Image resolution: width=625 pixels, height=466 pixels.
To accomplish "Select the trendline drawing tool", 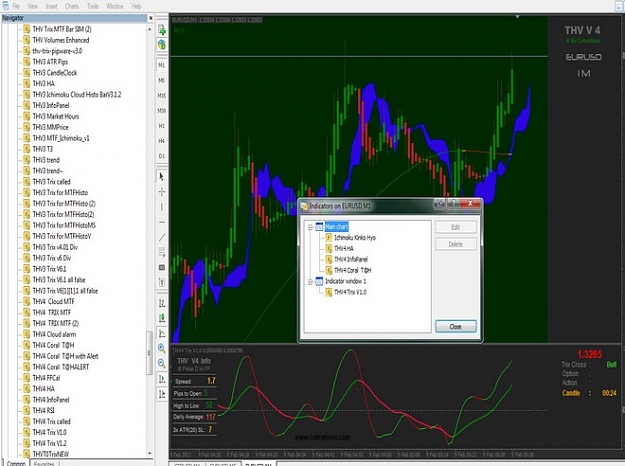I will coord(161,238).
